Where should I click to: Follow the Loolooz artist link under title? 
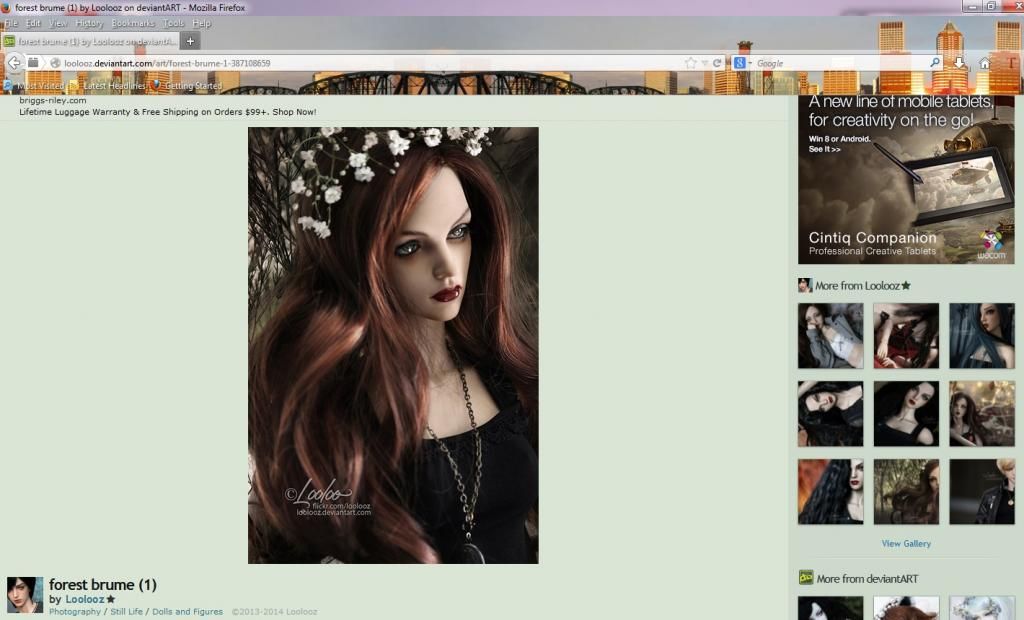(x=85, y=599)
